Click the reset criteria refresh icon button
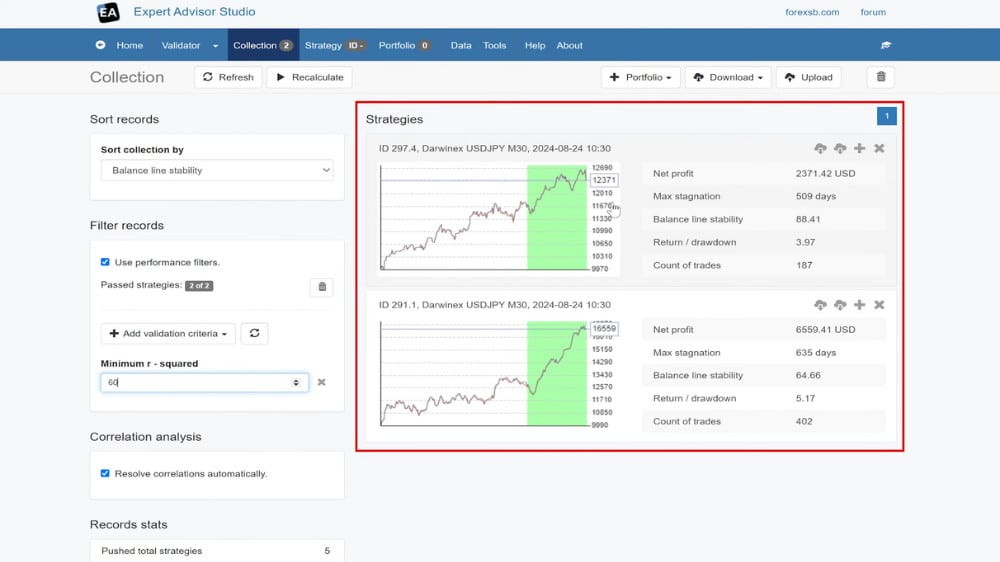 (x=255, y=333)
